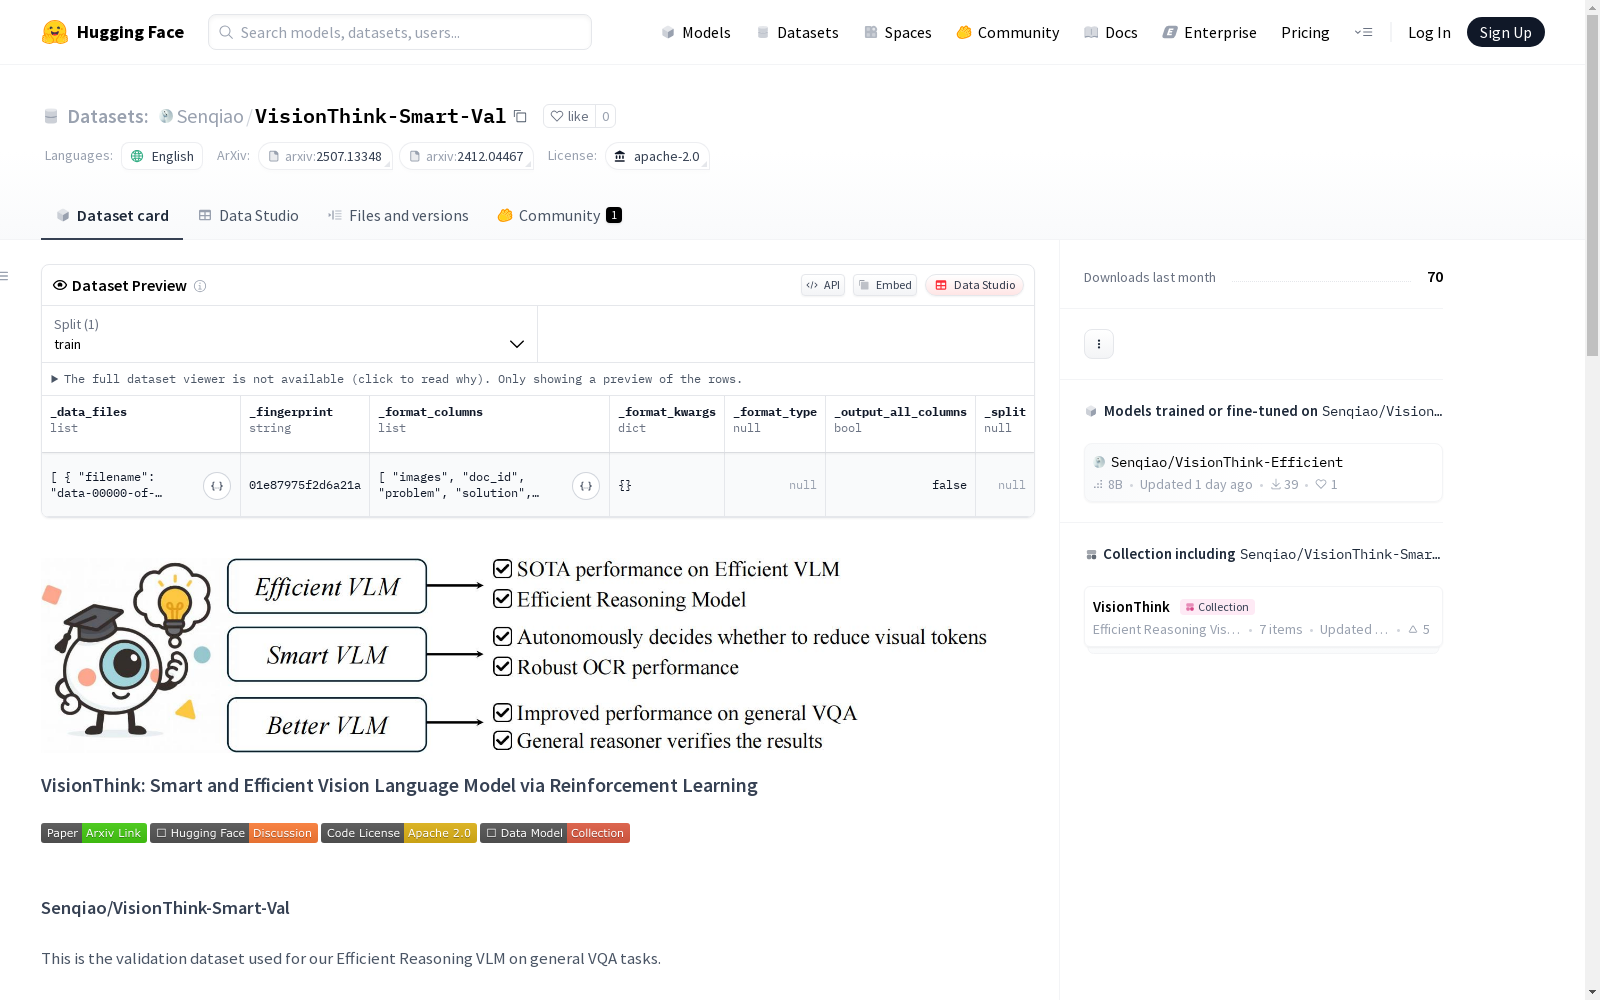Open the apache-2.0 license tag
The width and height of the screenshot is (1600, 1000).
click(657, 156)
